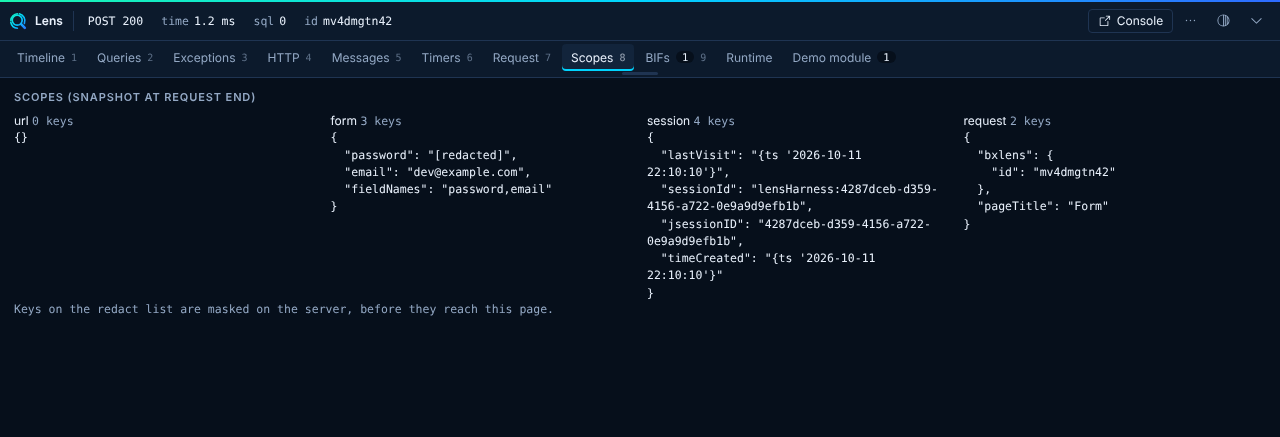Click the request id mv4dmgtn42 in header

[348, 21]
